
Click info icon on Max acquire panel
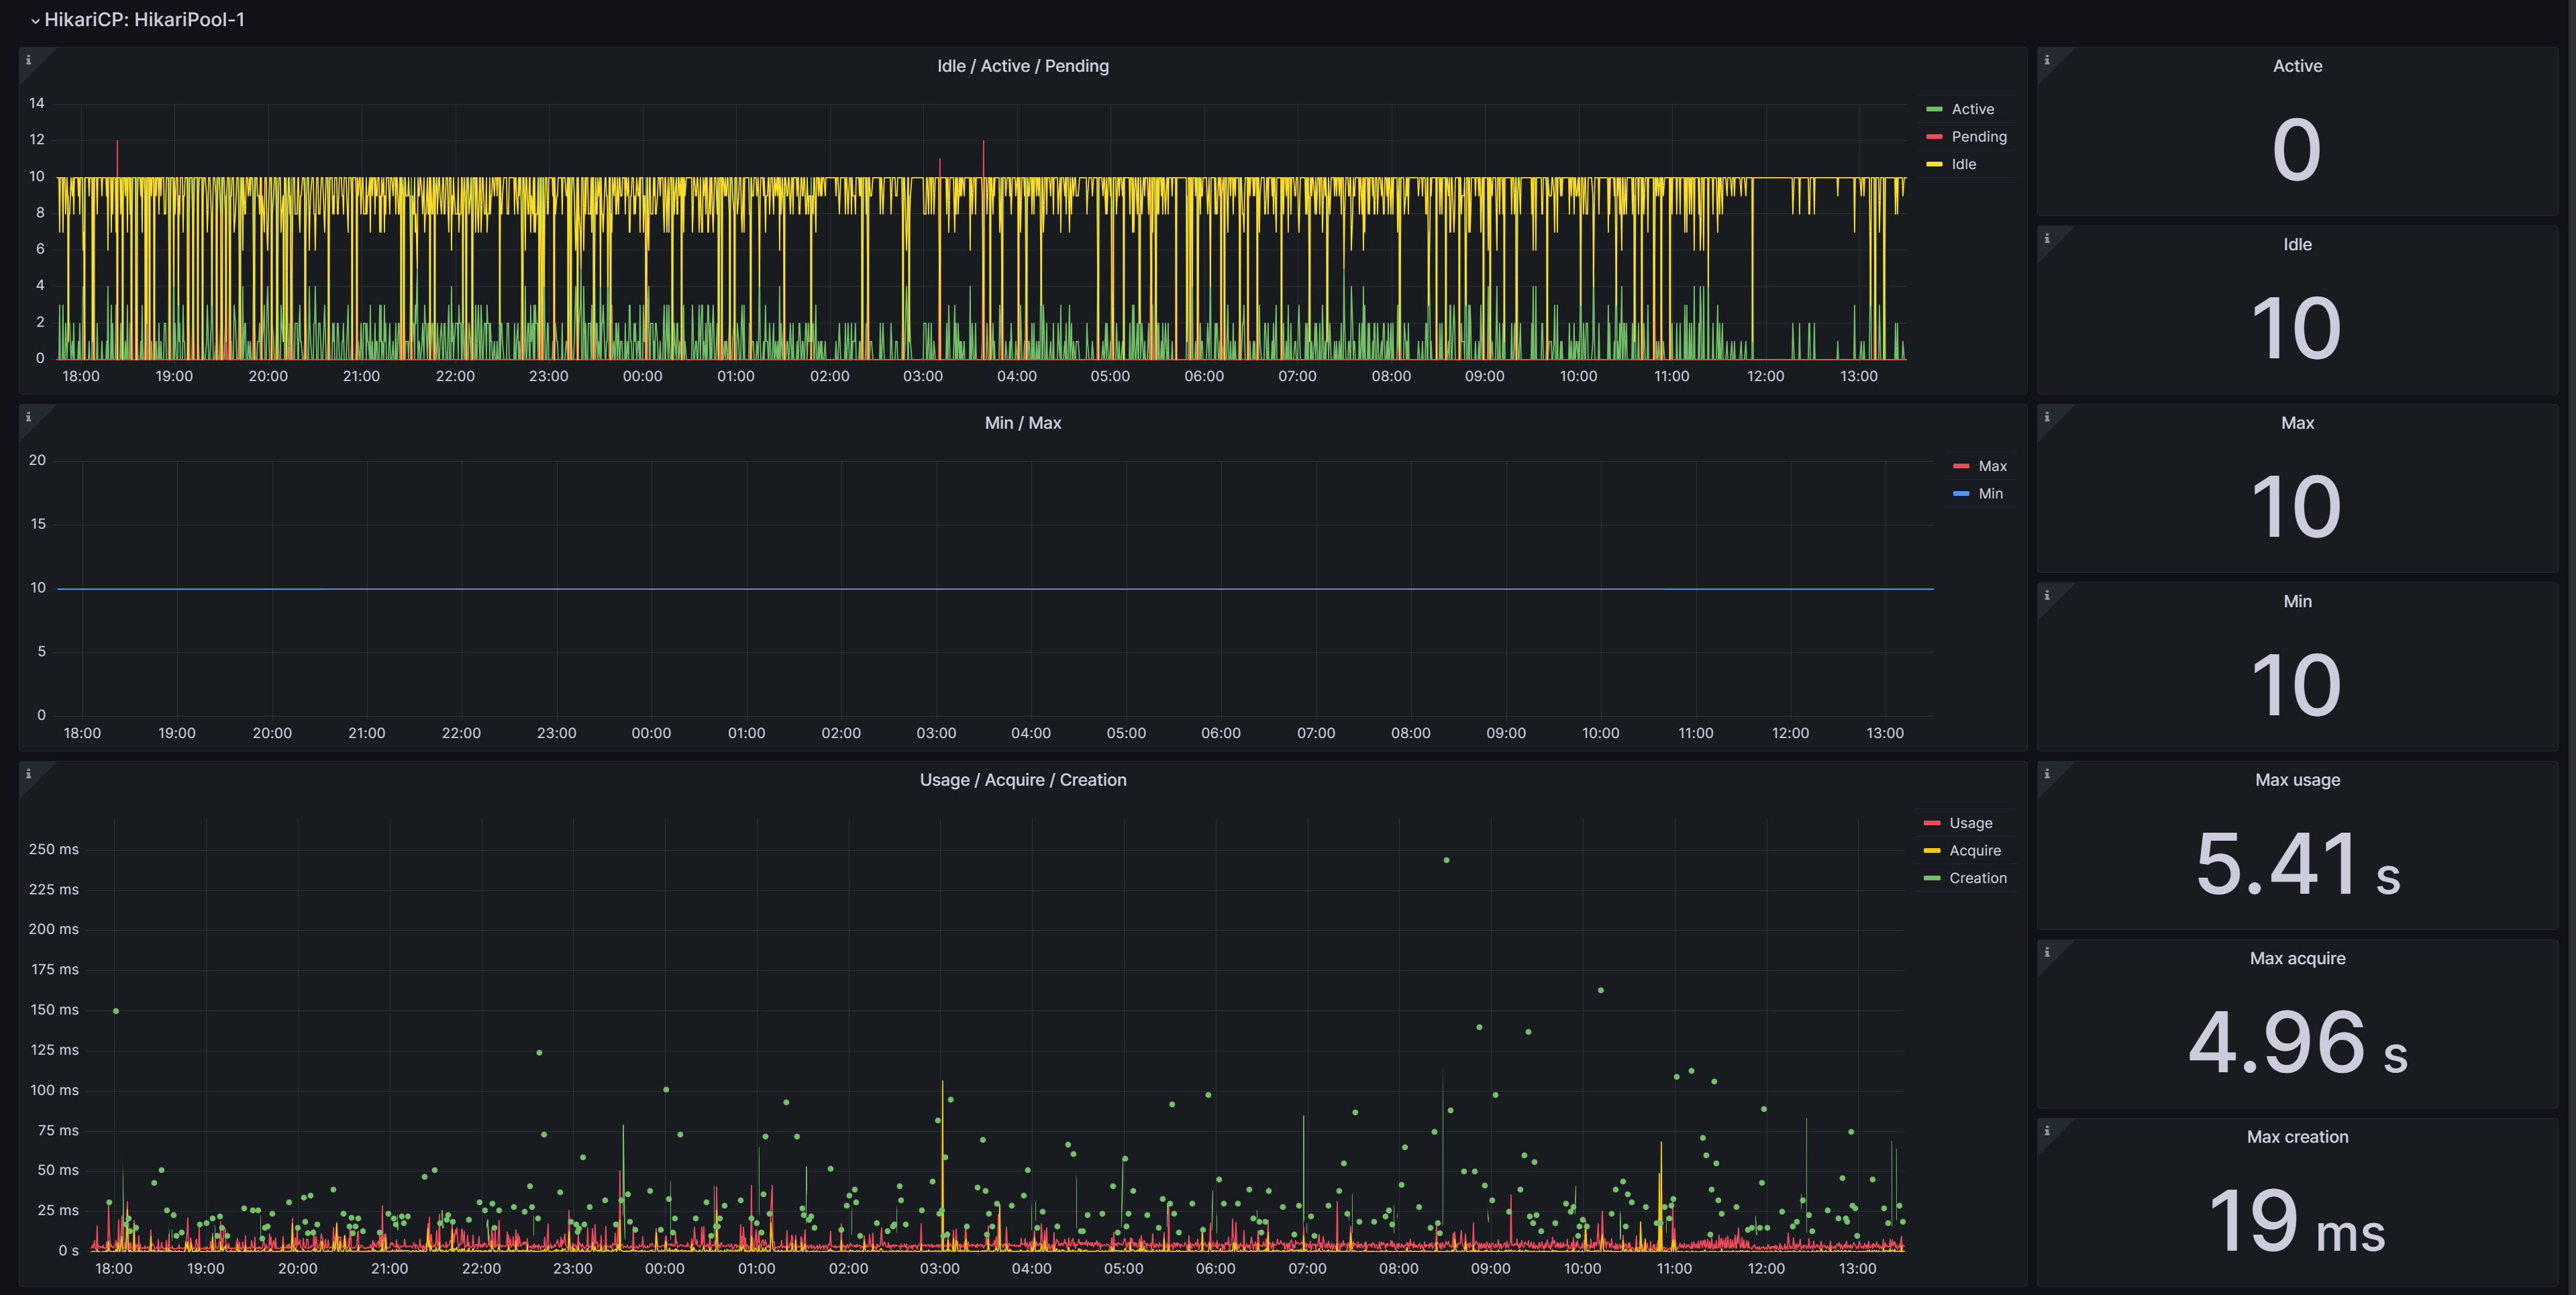[x=2047, y=953]
